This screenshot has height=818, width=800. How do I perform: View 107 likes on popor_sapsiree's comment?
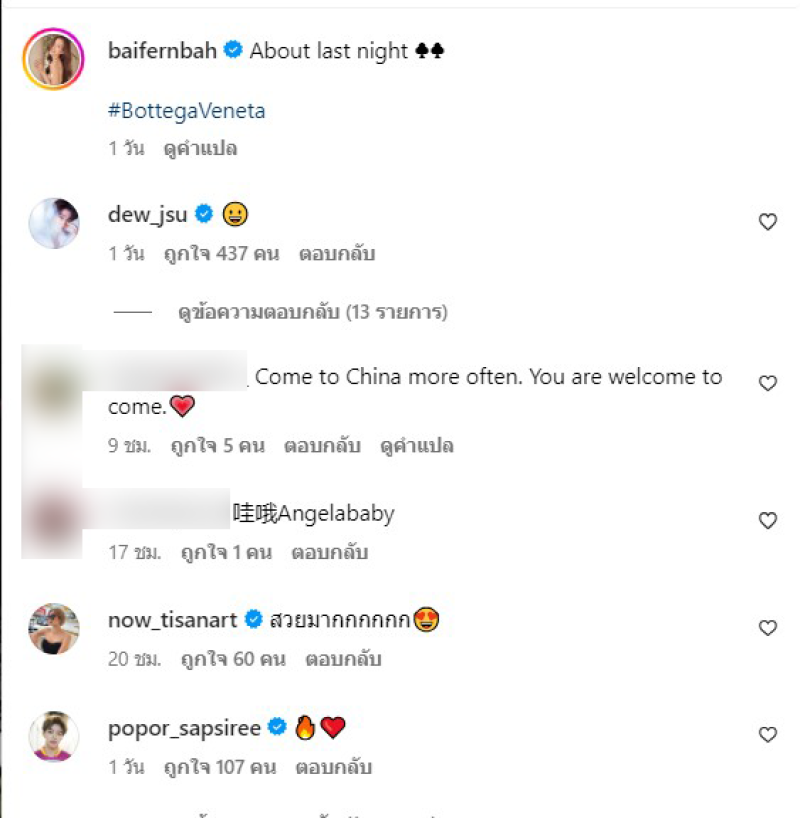coord(220,767)
